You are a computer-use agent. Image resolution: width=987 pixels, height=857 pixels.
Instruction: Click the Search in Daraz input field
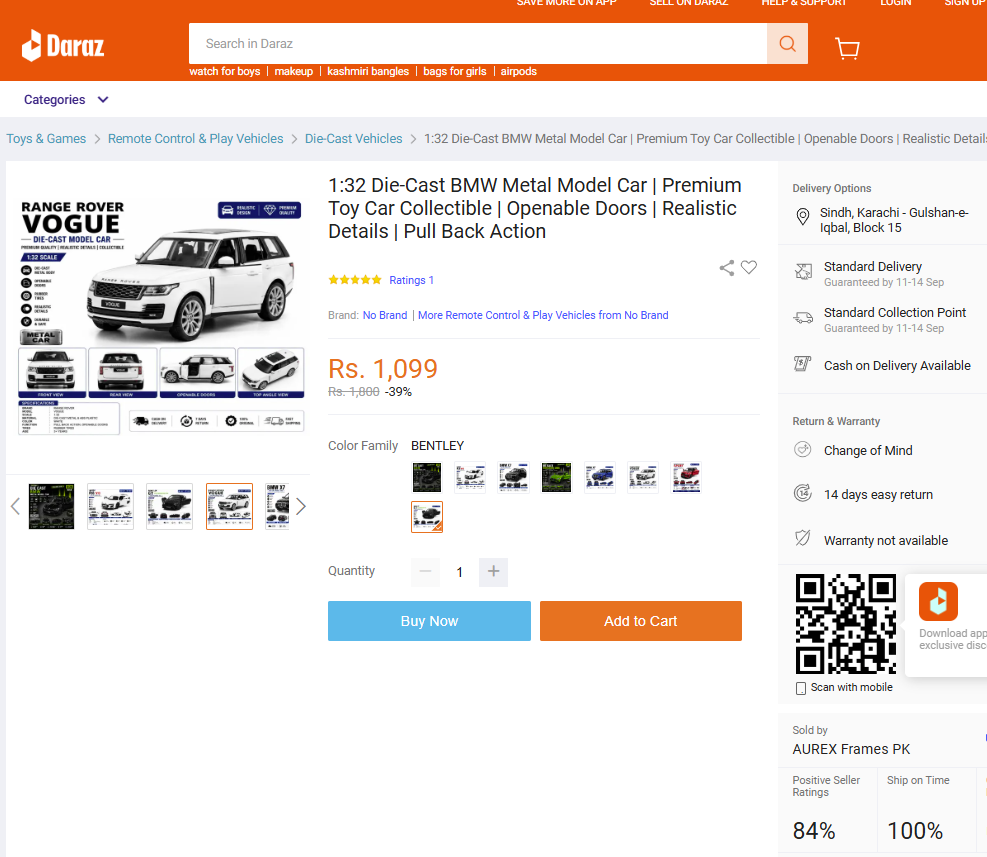pyautogui.click(x=478, y=43)
